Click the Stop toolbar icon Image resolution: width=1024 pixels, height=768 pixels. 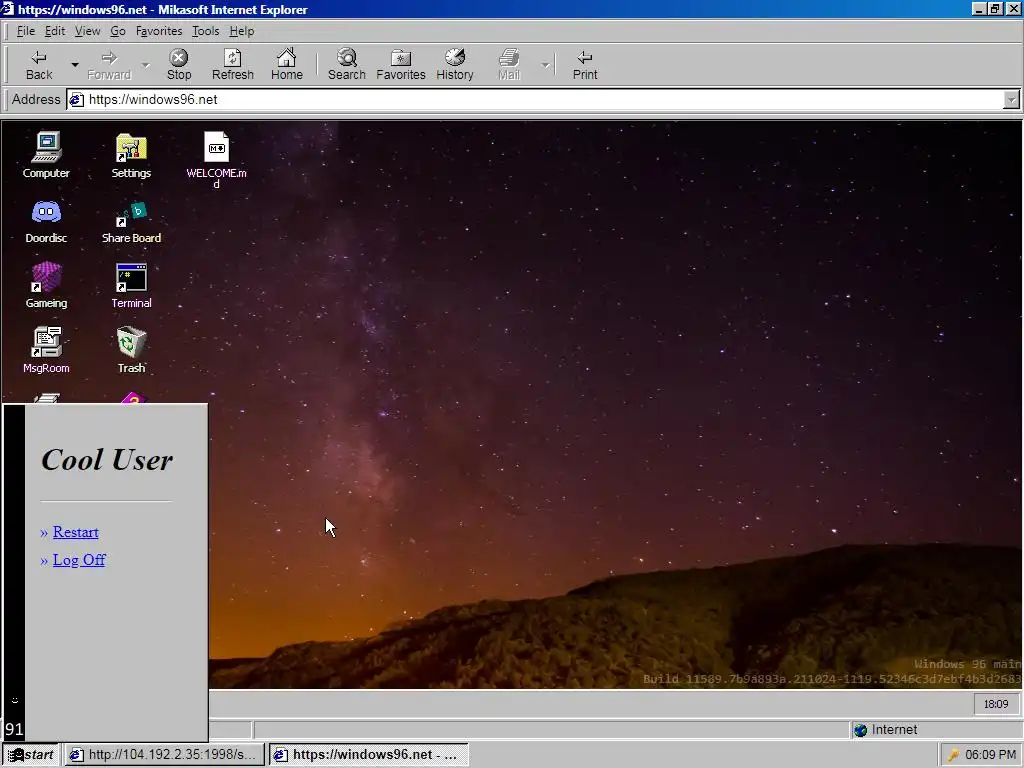click(178, 65)
